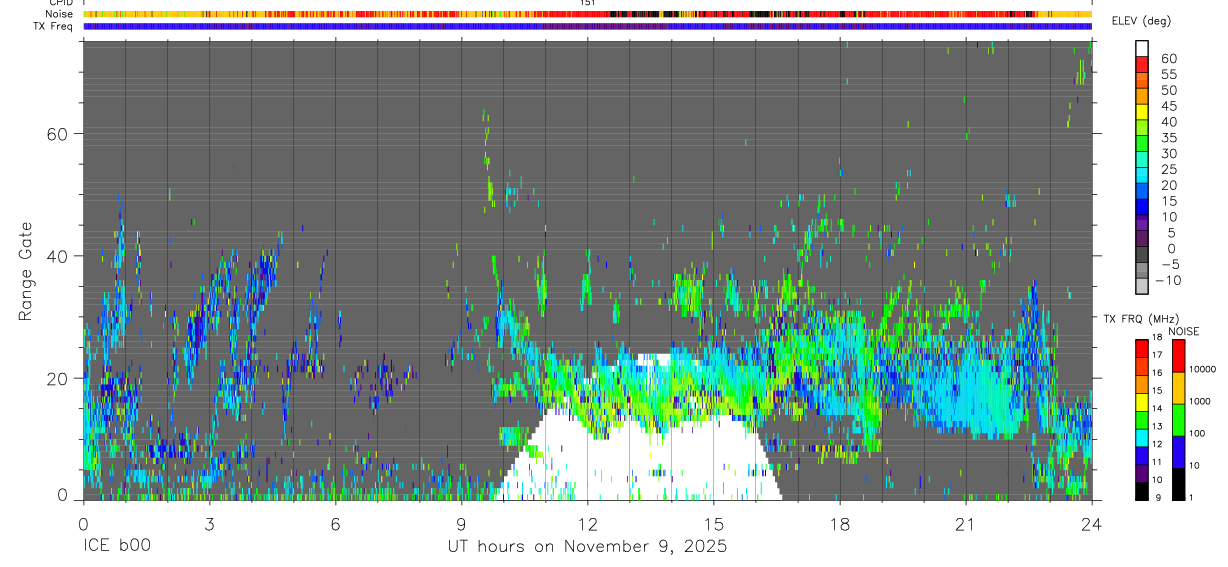Viewport: 1228px width, 567px height.
Task: Click the 'Range Gate' y-axis label
Action: 27,271
